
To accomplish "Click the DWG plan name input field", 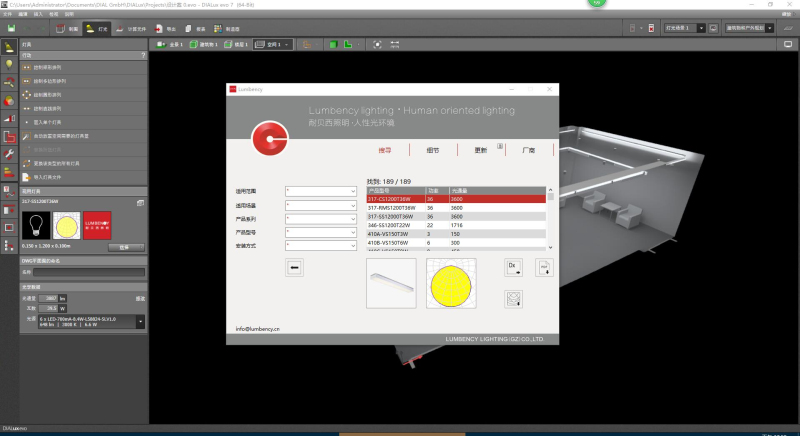I will [89, 272].
